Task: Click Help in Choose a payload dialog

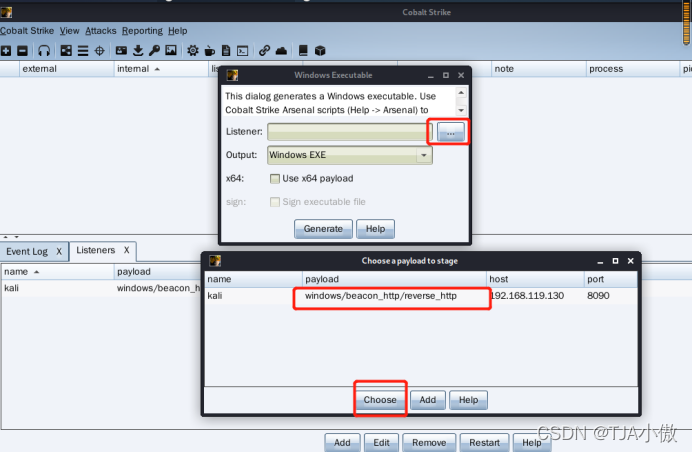Action: pyautogui.click(x=468, y=400)
